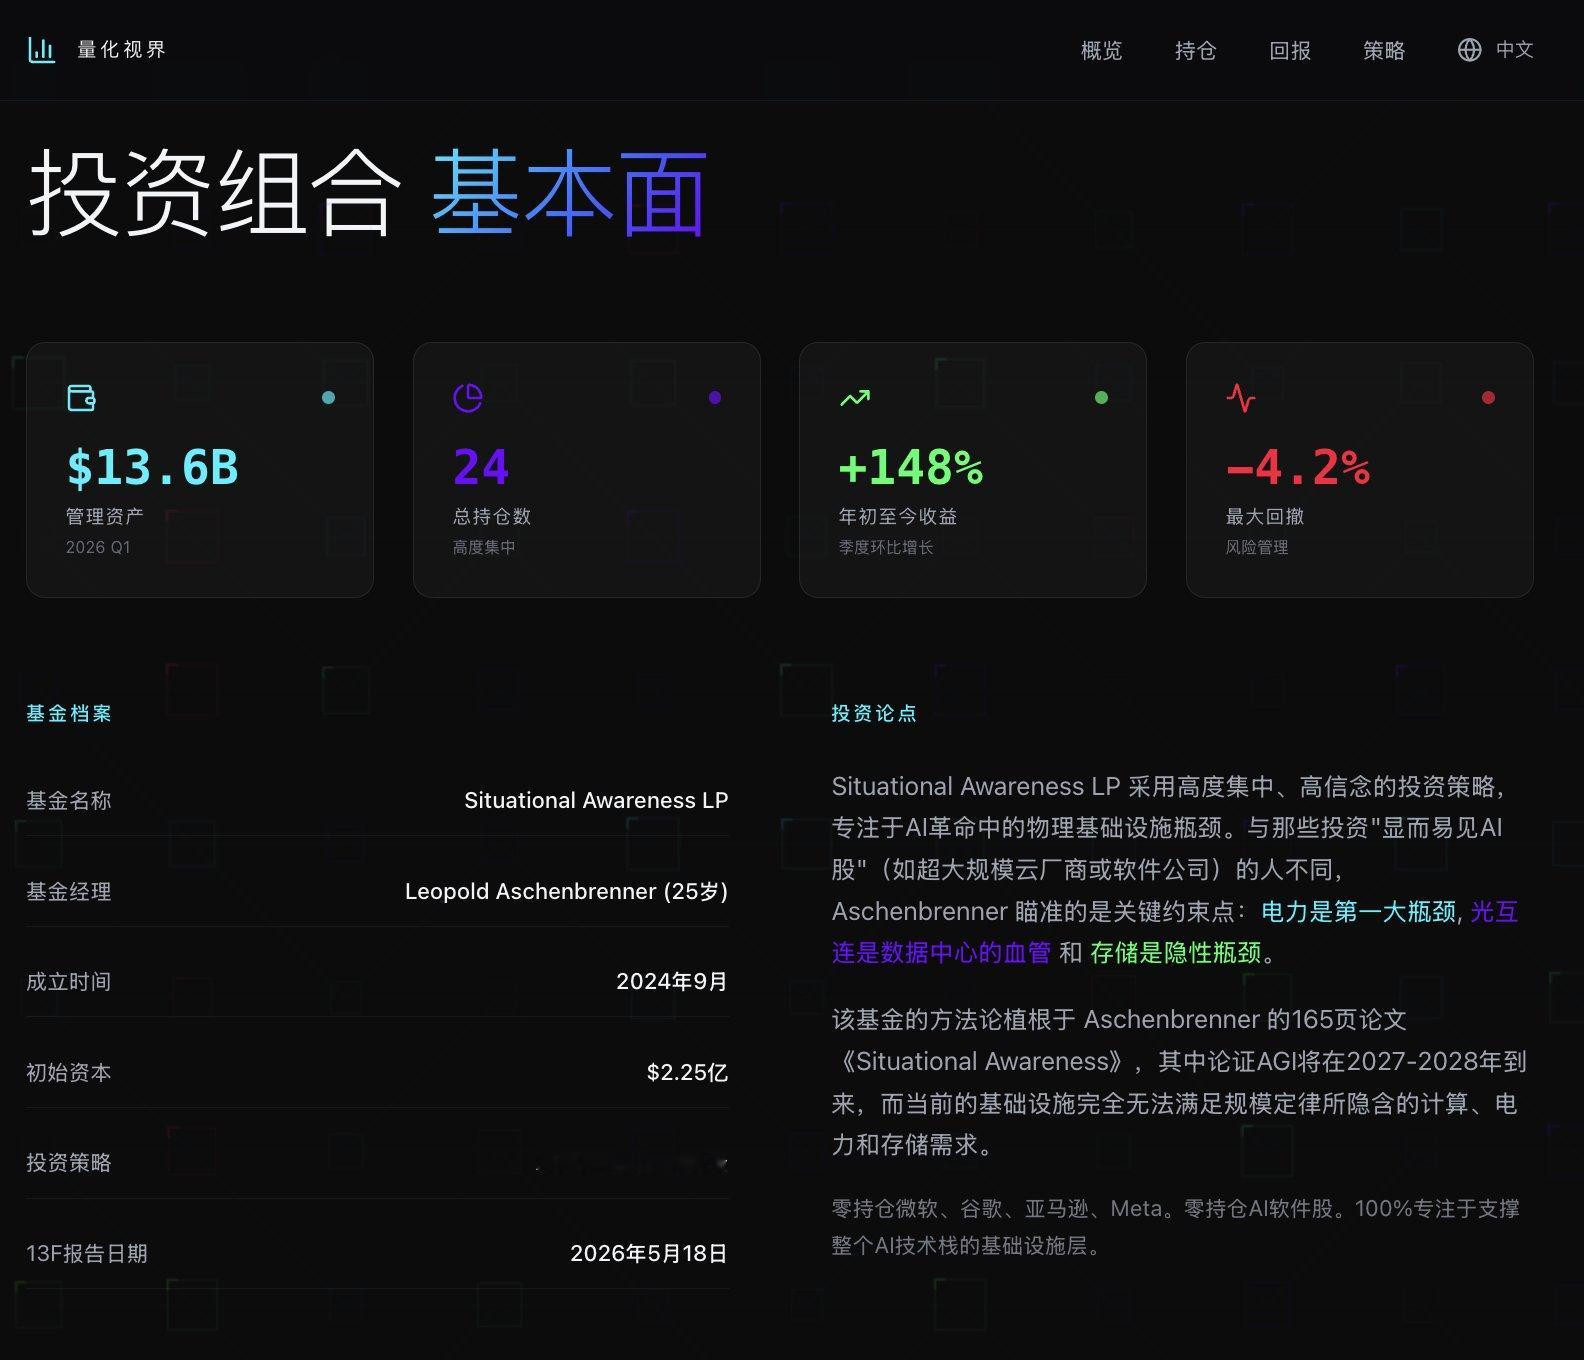Click the globe language icon
Screen dimensions: 1584x1360
click(x=1469, y=50)
